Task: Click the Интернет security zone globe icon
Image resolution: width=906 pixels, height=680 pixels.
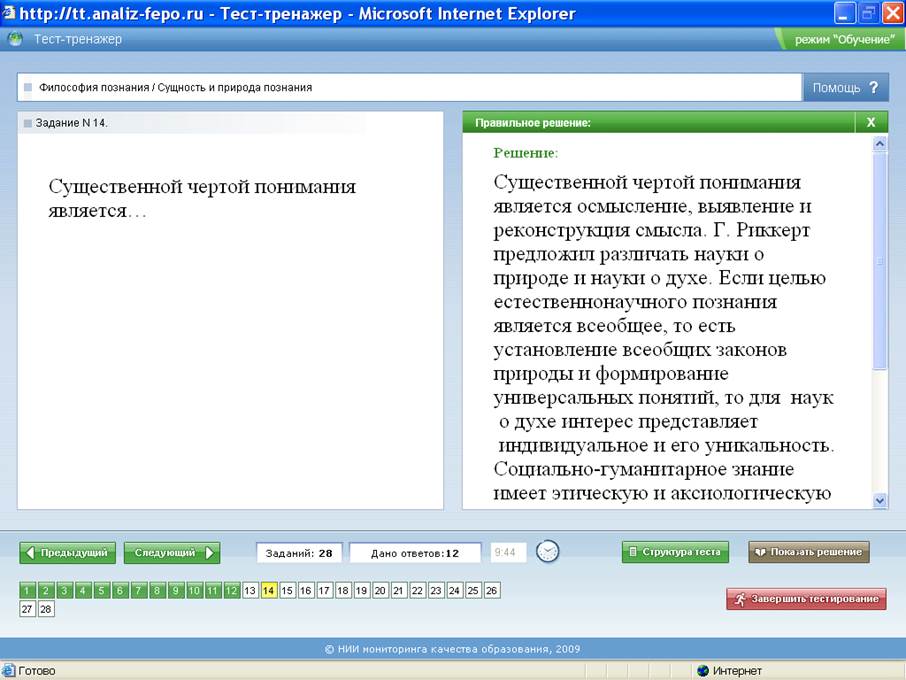Action: [703, 671]
